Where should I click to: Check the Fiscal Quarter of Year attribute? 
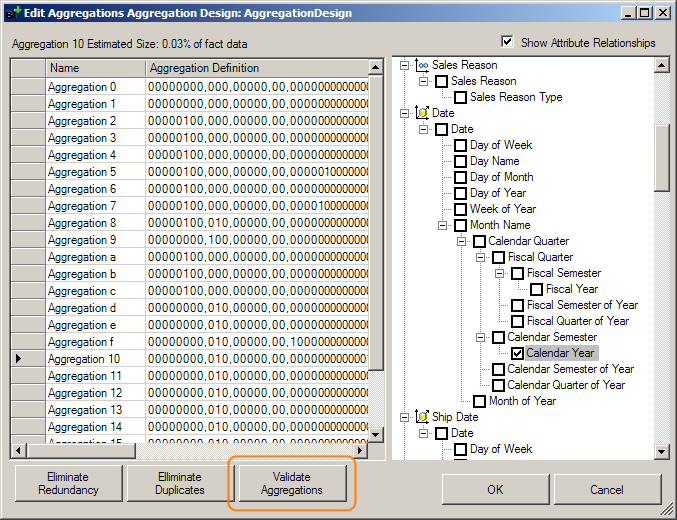(517, 321)
